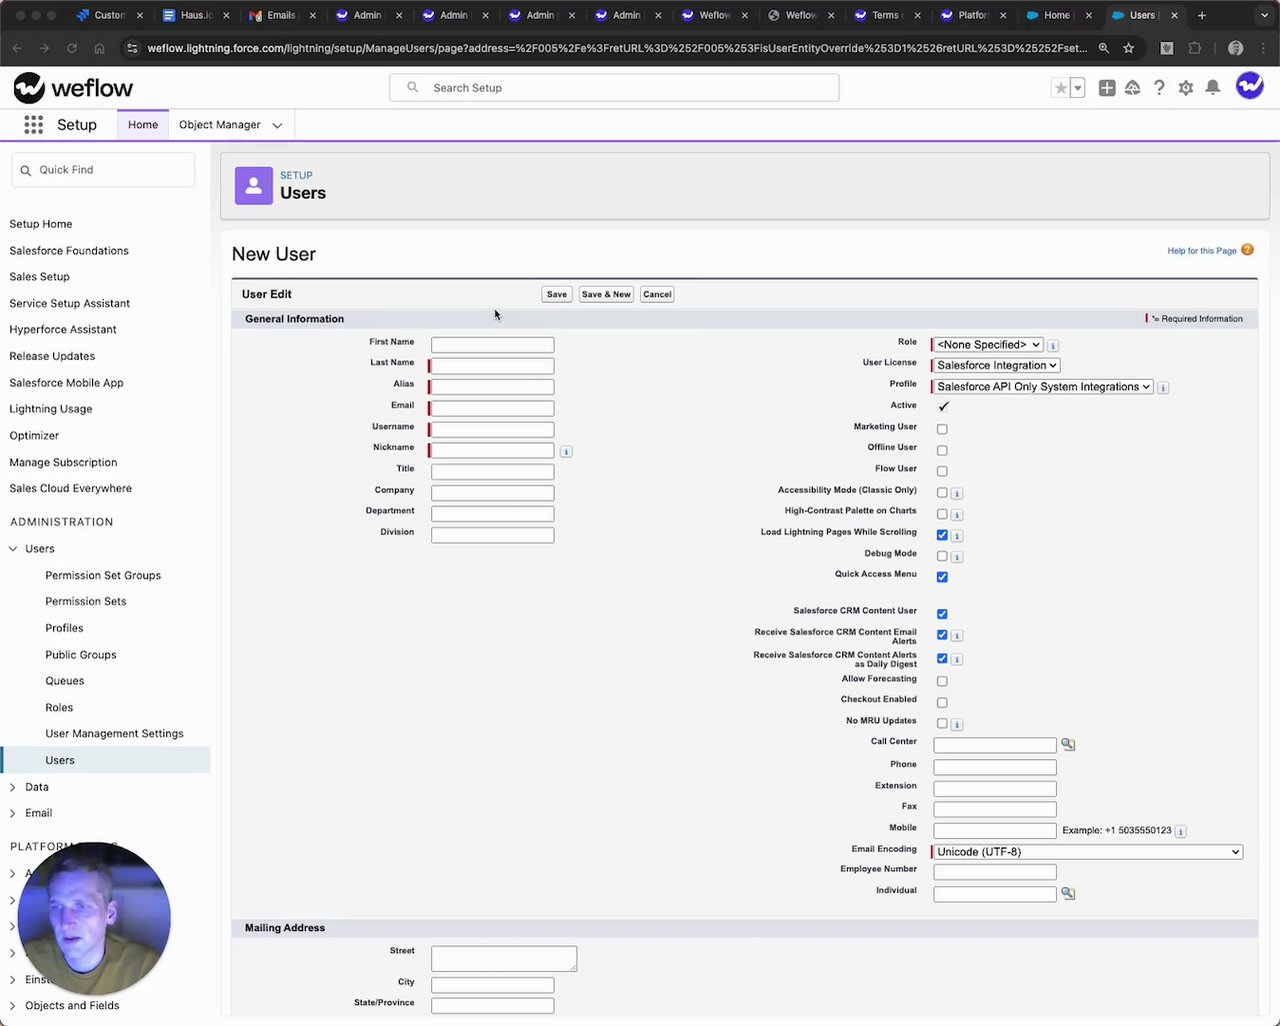The height and width of the screenshot is (1026, 1280).
Task: Switch to the Home tab in Setup
Action: click(143, 125)
